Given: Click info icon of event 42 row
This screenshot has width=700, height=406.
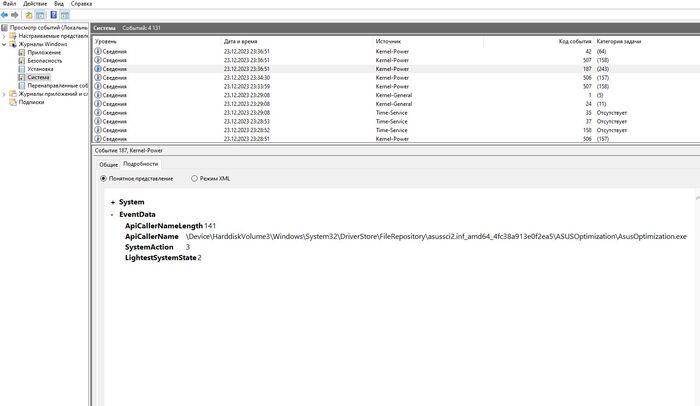Looking at the screenshot, I should pyautogui.click(x=98, y=51).
